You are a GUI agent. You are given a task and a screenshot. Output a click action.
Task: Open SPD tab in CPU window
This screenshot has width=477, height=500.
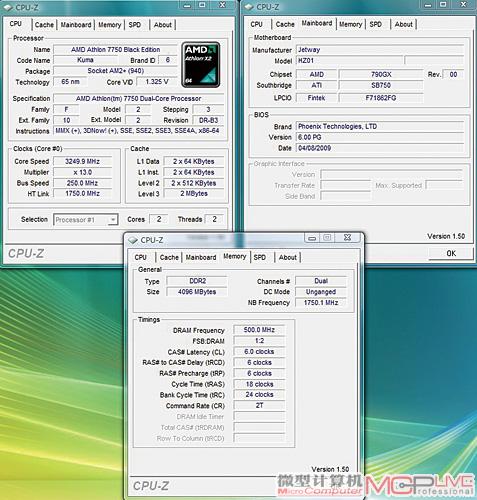tap(135, 25)
